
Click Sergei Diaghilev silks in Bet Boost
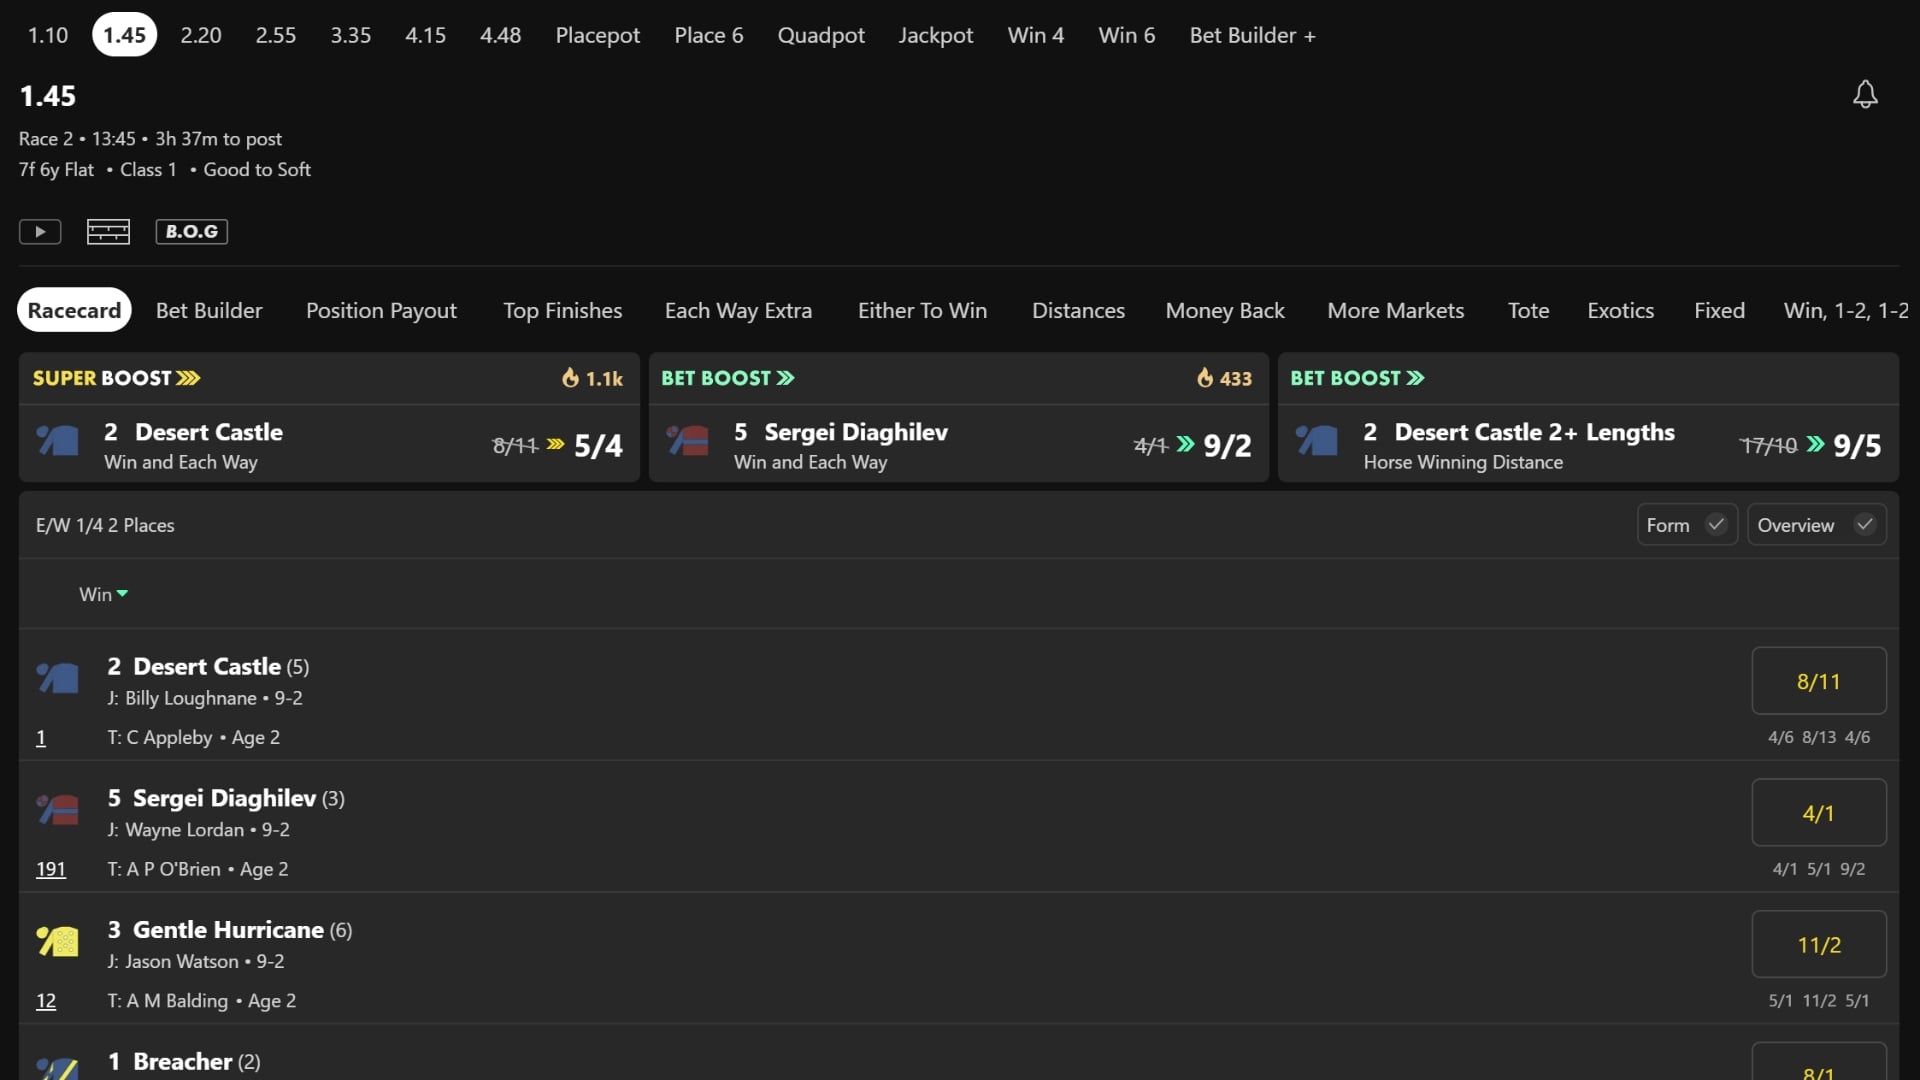(x=688, y=441)
